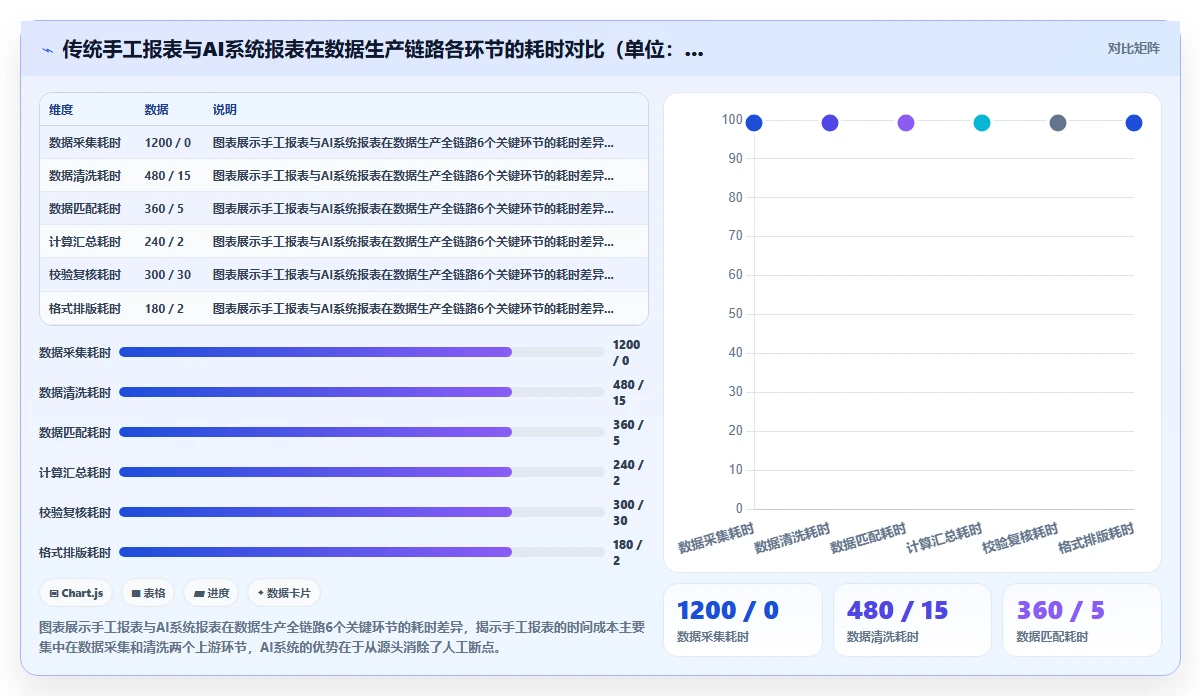Select the 数据采集耗时 table row cell

tap(85, 143)
